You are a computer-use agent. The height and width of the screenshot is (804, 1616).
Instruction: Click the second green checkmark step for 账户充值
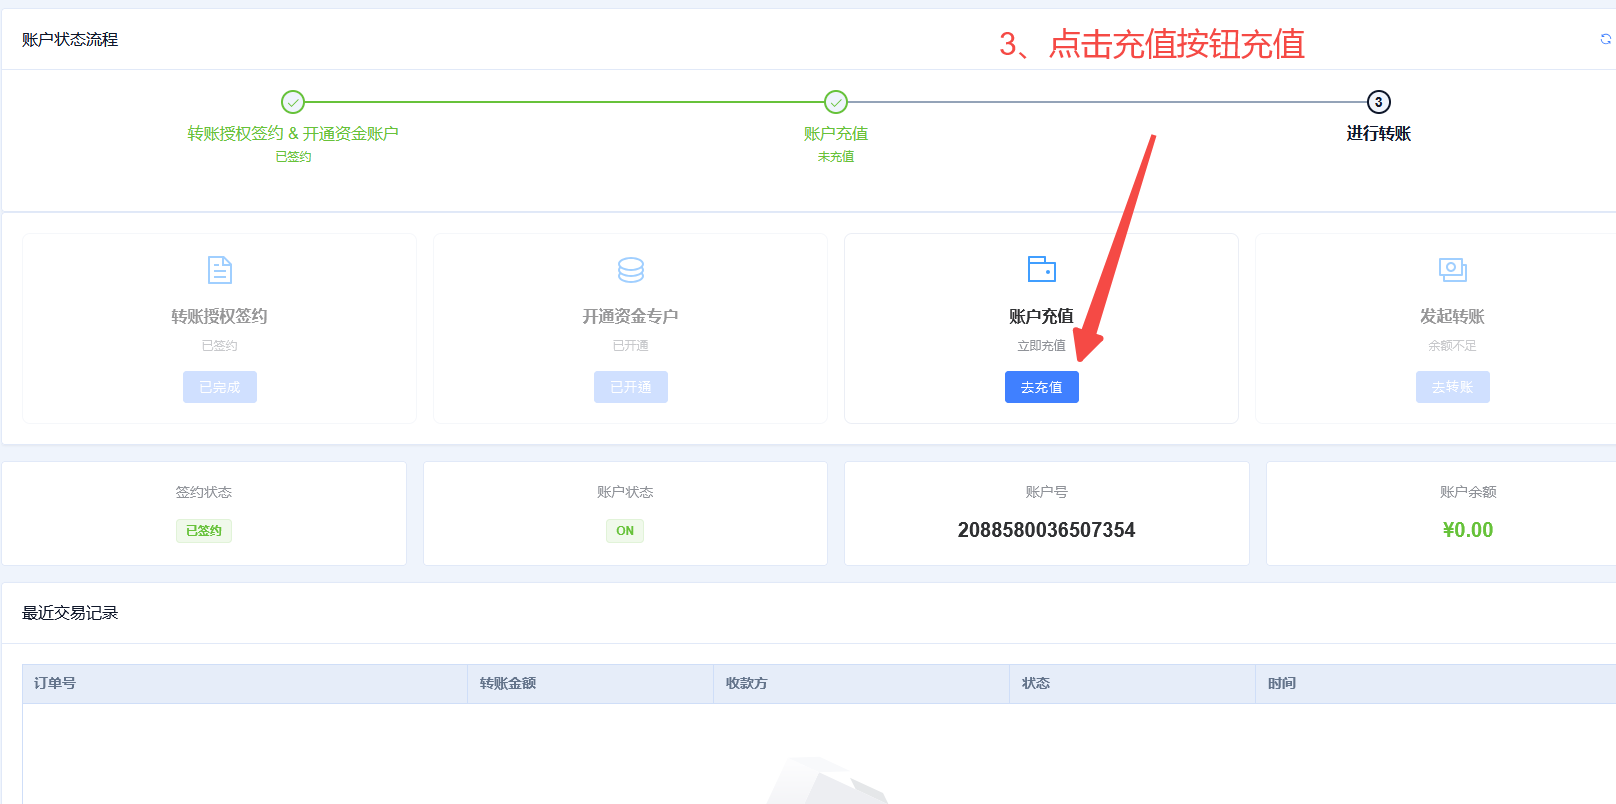click(x=836, y=102)
